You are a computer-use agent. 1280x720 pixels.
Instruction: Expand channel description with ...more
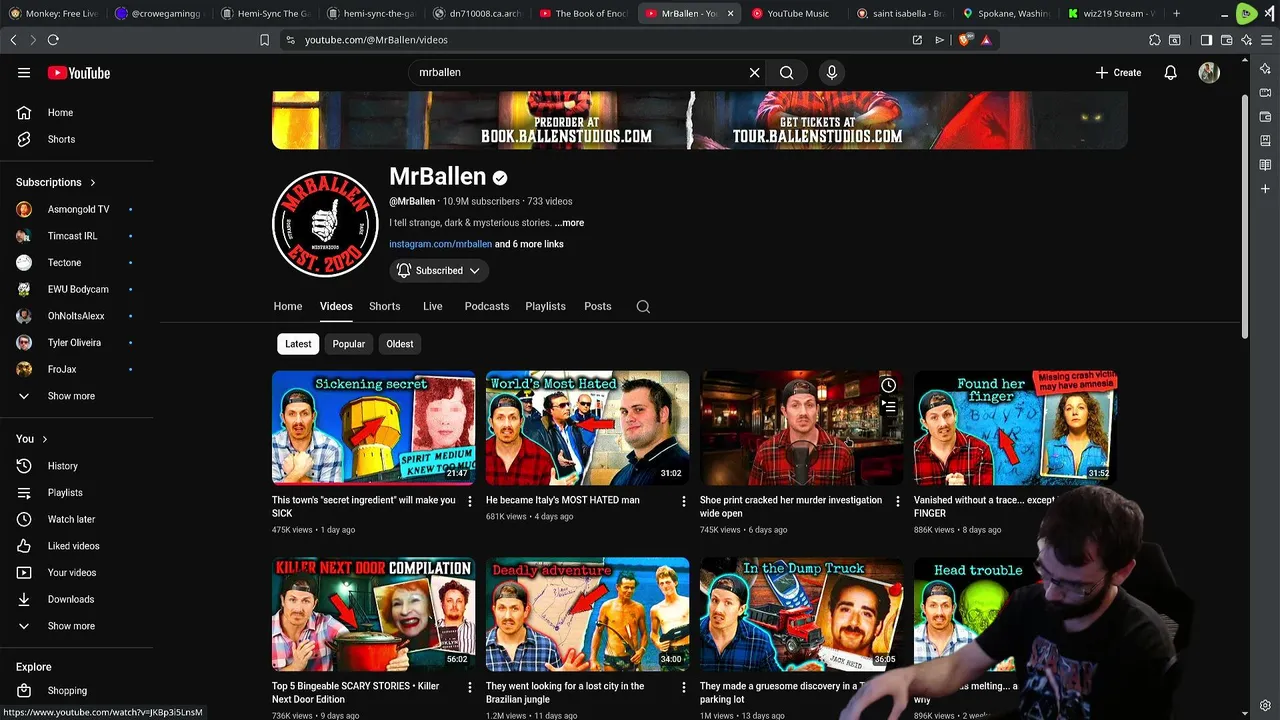pyautogui.click(x=569, y=223)
